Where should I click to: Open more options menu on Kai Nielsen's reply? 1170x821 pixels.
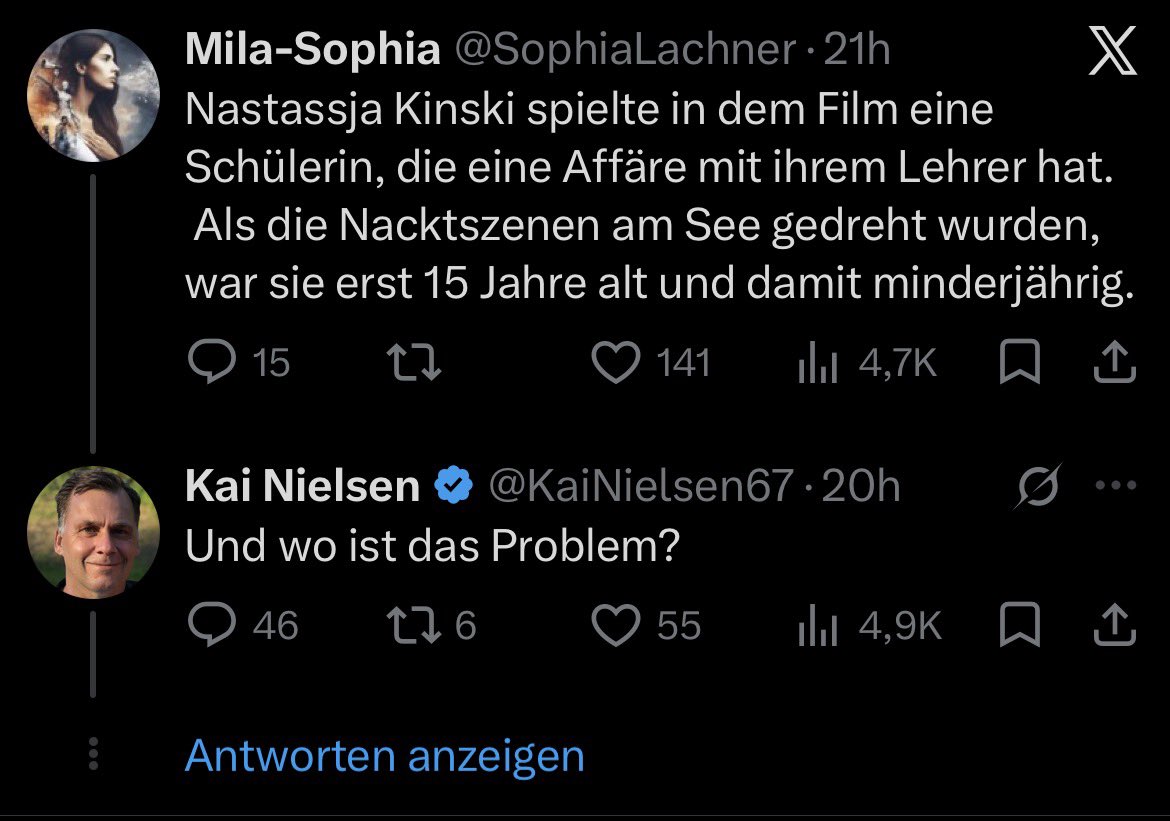1116,486
